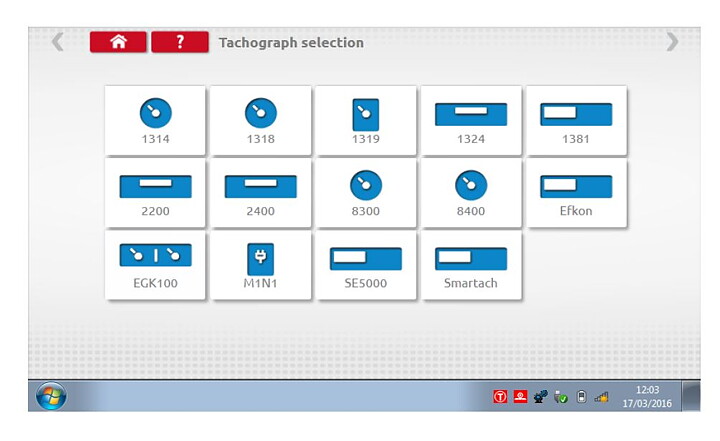Screen dimensions: 720x441
Task: Select the SE5000 tachograph
Action: coord(366,265)
